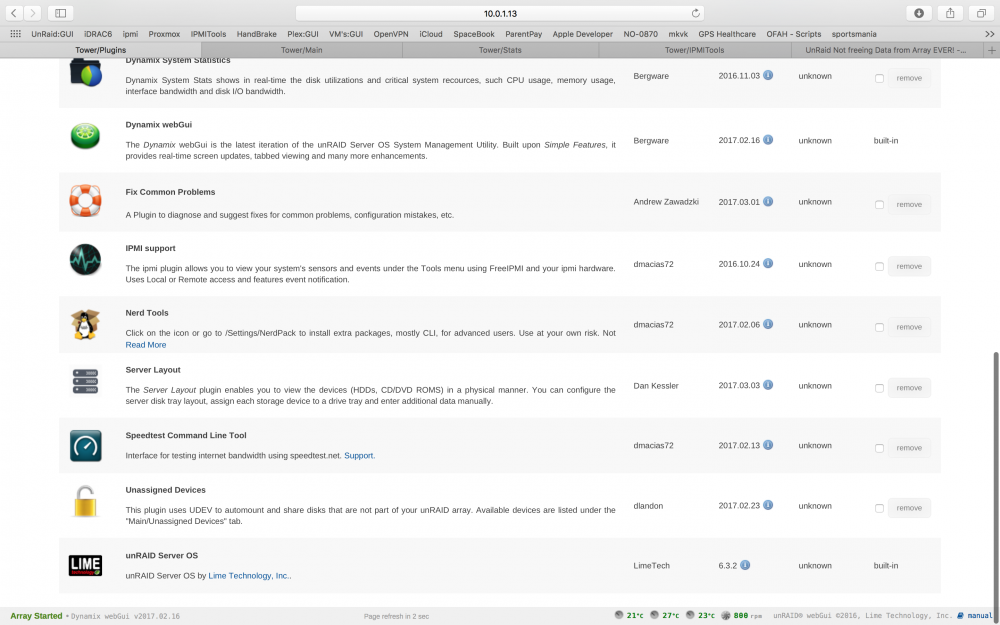Open the Nerd Tools Read More link
This screenshot has height=625, width=1000.
pyautogui.click(x=145, y=344)
